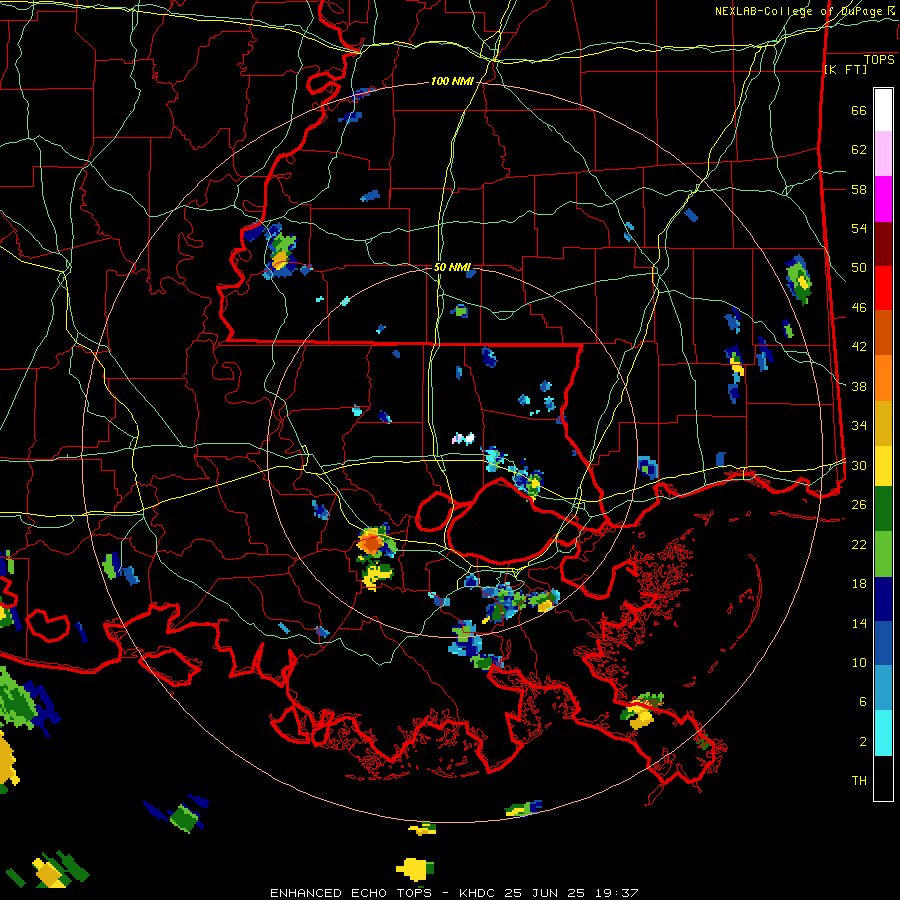The image size is (900, 900).
Task: Pick the bright red legend swatch
Action: 883,288
